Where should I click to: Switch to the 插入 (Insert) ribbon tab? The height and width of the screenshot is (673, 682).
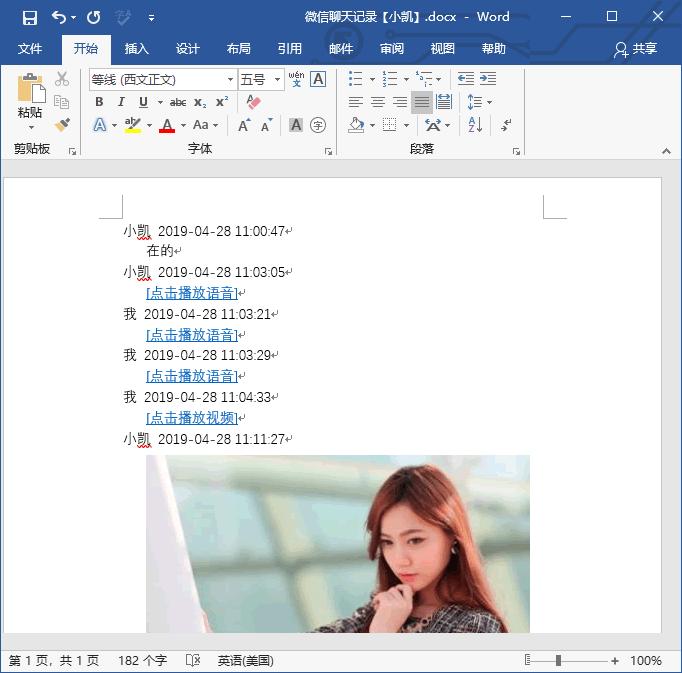point(136,49)
